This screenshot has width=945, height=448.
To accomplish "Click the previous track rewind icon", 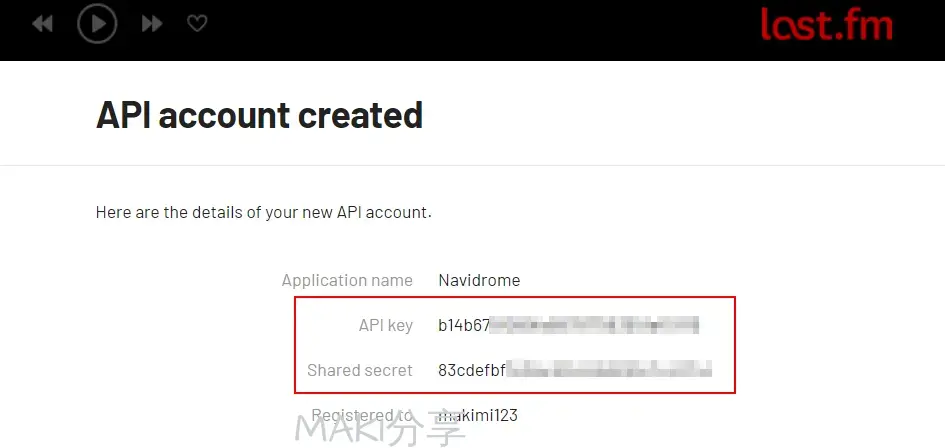I will (42, 24).
